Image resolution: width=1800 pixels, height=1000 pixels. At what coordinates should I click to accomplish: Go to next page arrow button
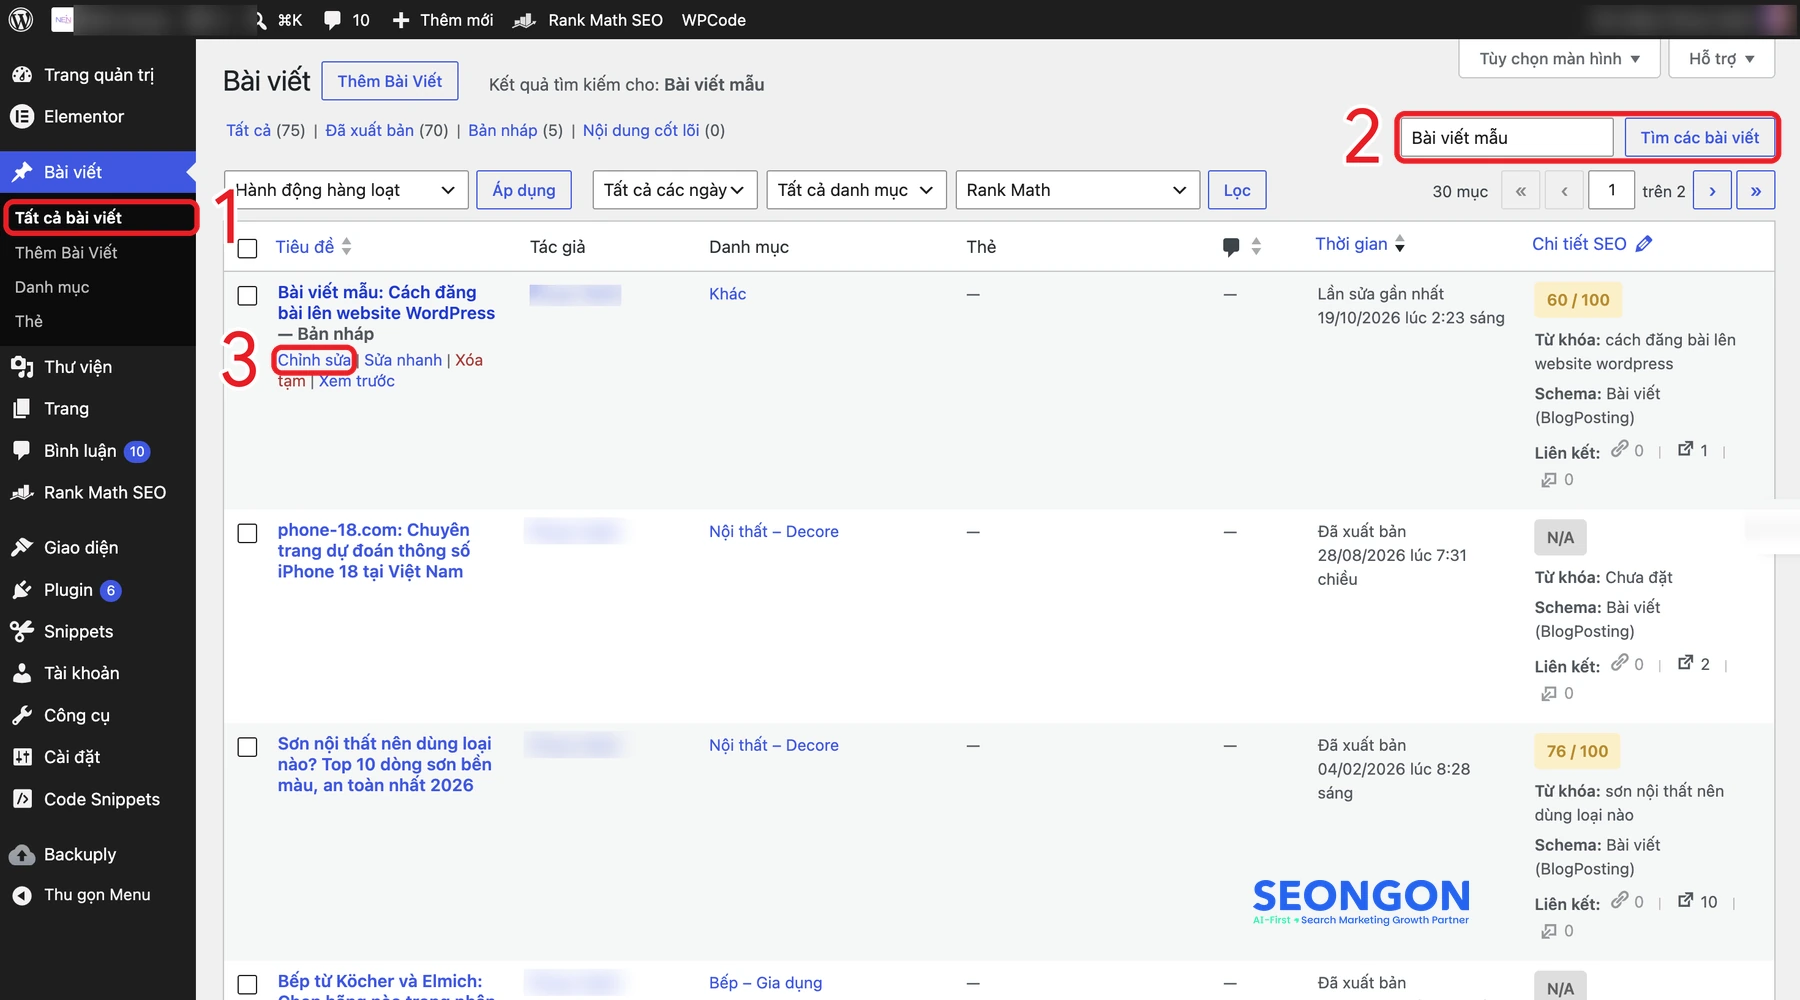pos(1712,191)
